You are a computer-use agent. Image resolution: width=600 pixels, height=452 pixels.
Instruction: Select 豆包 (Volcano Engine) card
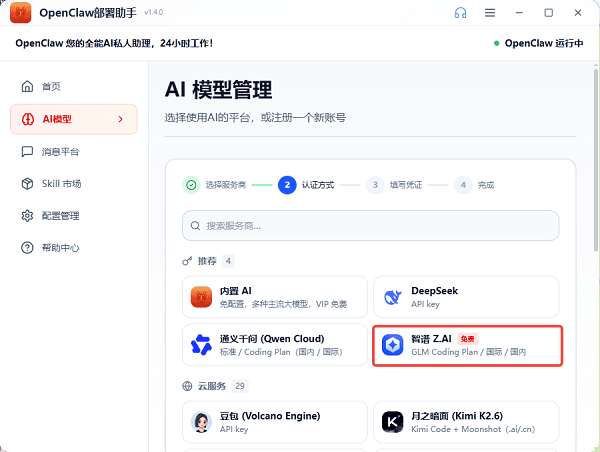coord(275,422)
